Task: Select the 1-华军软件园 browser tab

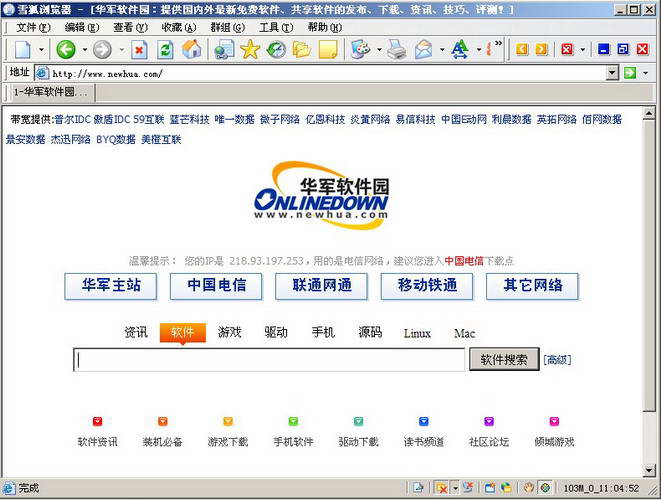Action: click(50, 92)
